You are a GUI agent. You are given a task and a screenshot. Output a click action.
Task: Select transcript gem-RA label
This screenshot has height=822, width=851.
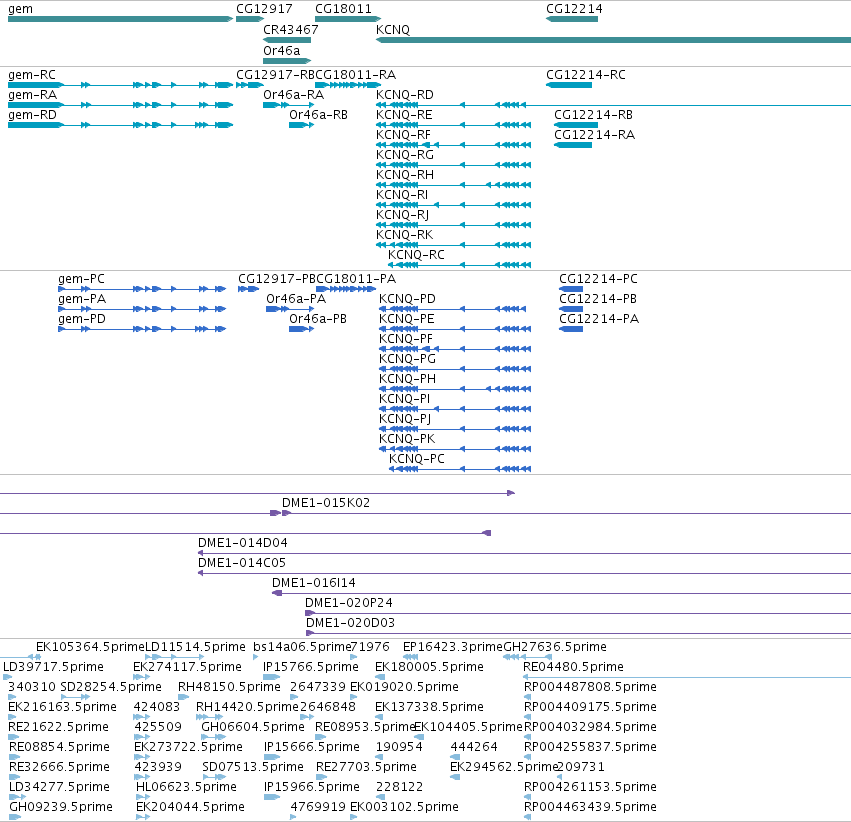click(33, 94)
